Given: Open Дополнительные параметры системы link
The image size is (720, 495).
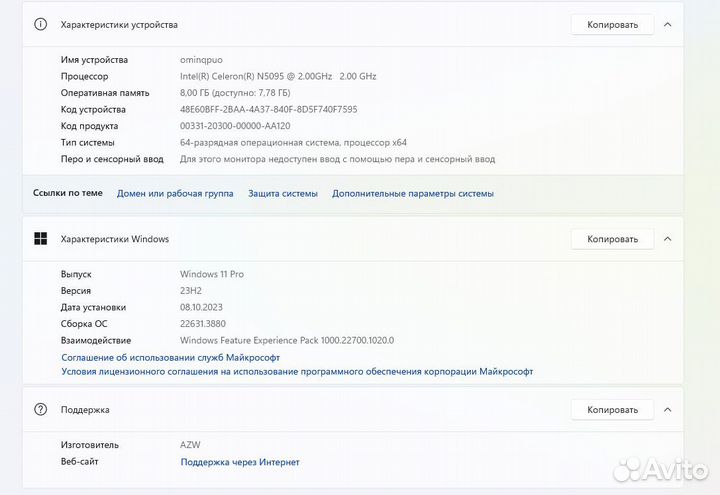Looking at the screenshot, I should (412, 194).
